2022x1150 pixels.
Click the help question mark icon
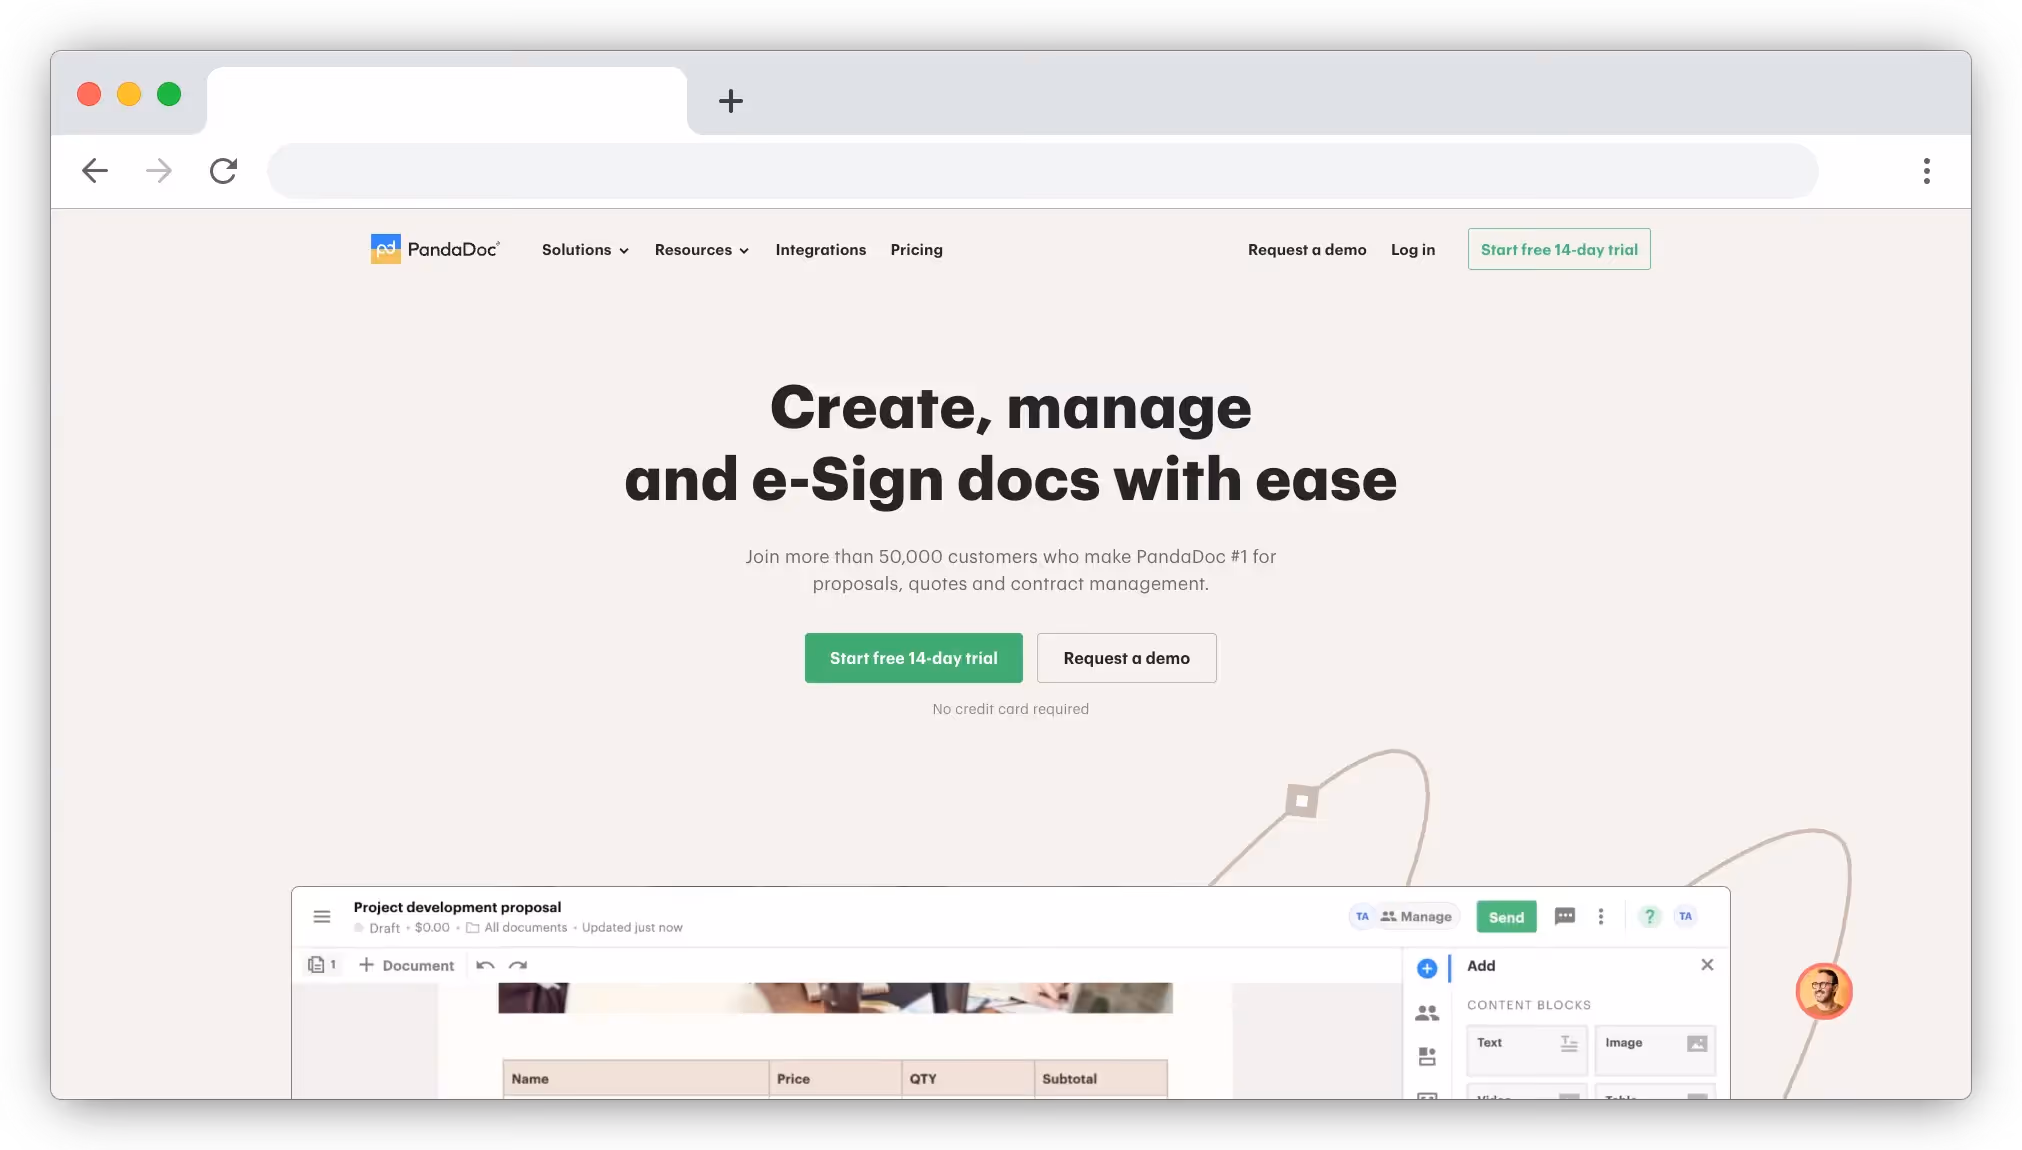(1648, 916)
